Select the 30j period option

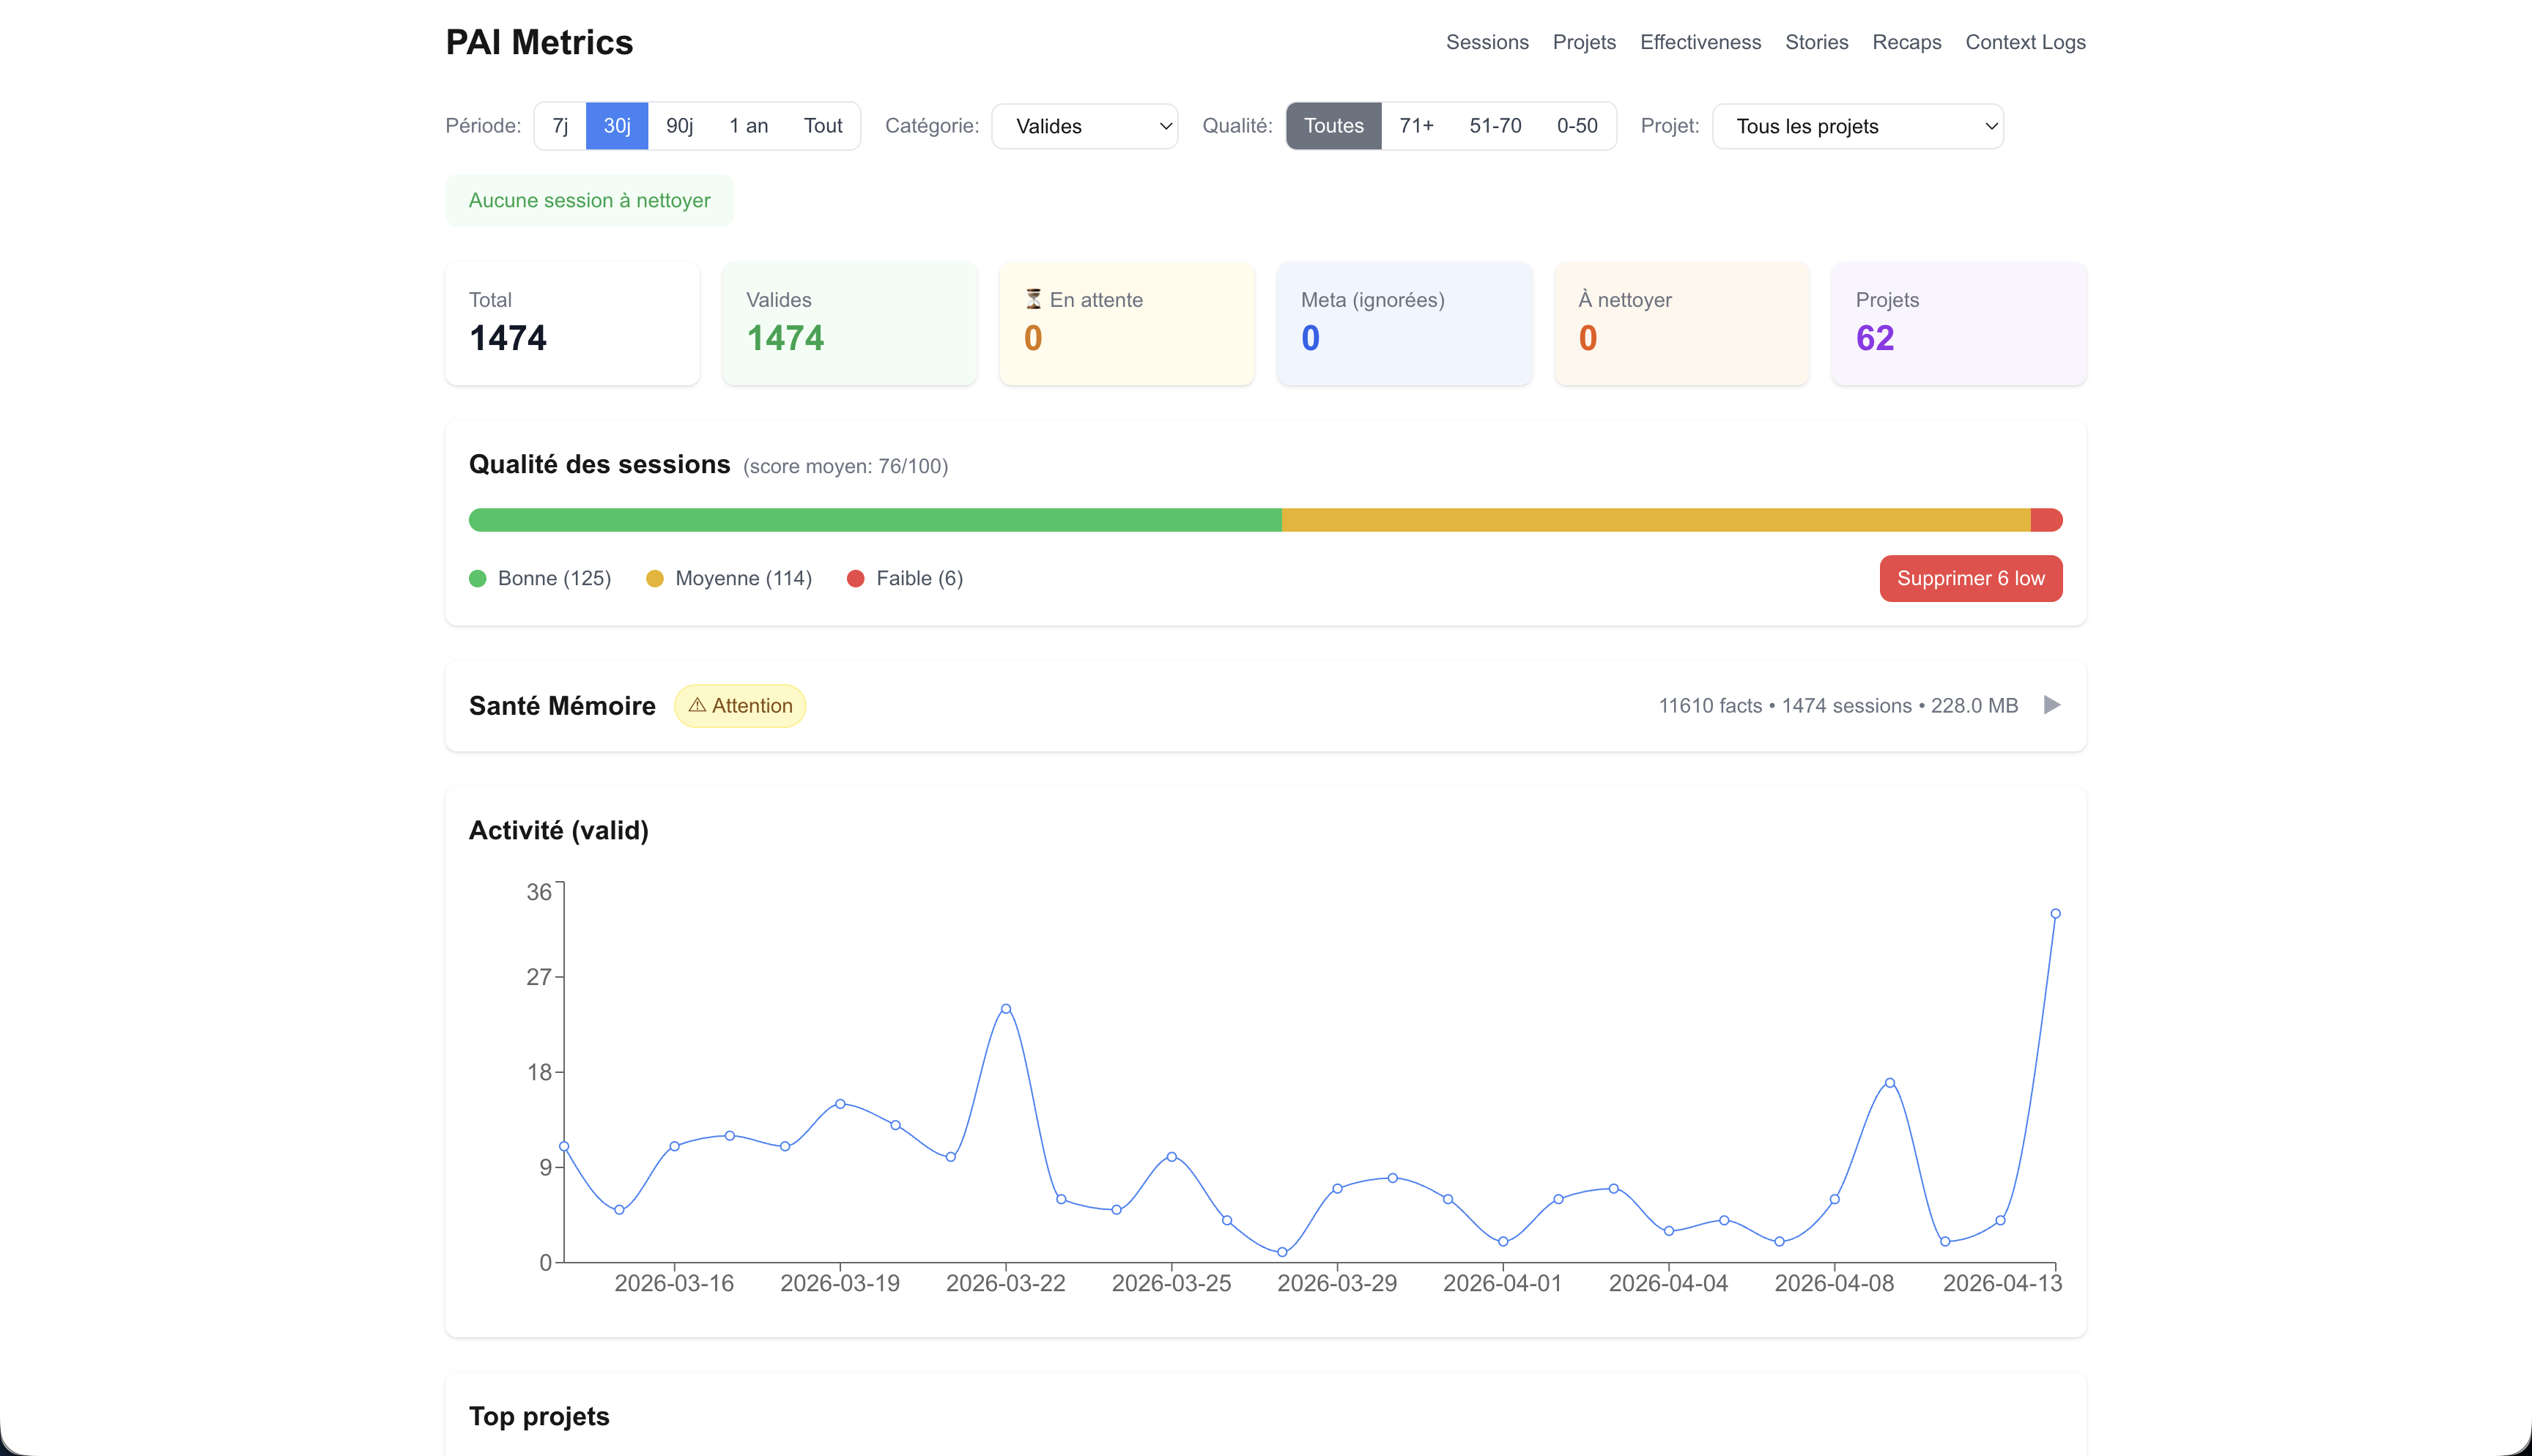(x=617, y=126)
